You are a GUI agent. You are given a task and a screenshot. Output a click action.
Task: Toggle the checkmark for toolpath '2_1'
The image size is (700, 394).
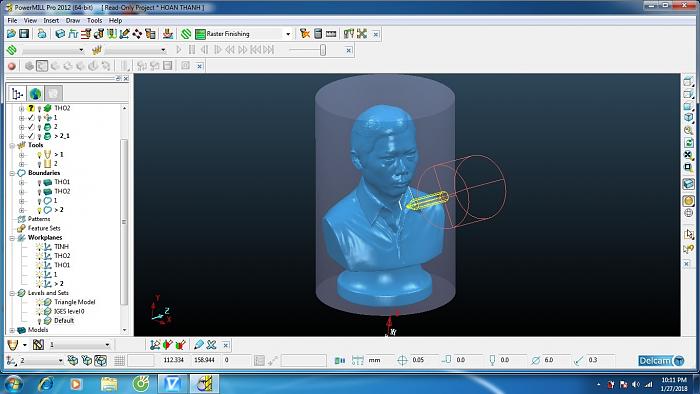point(31,136)
